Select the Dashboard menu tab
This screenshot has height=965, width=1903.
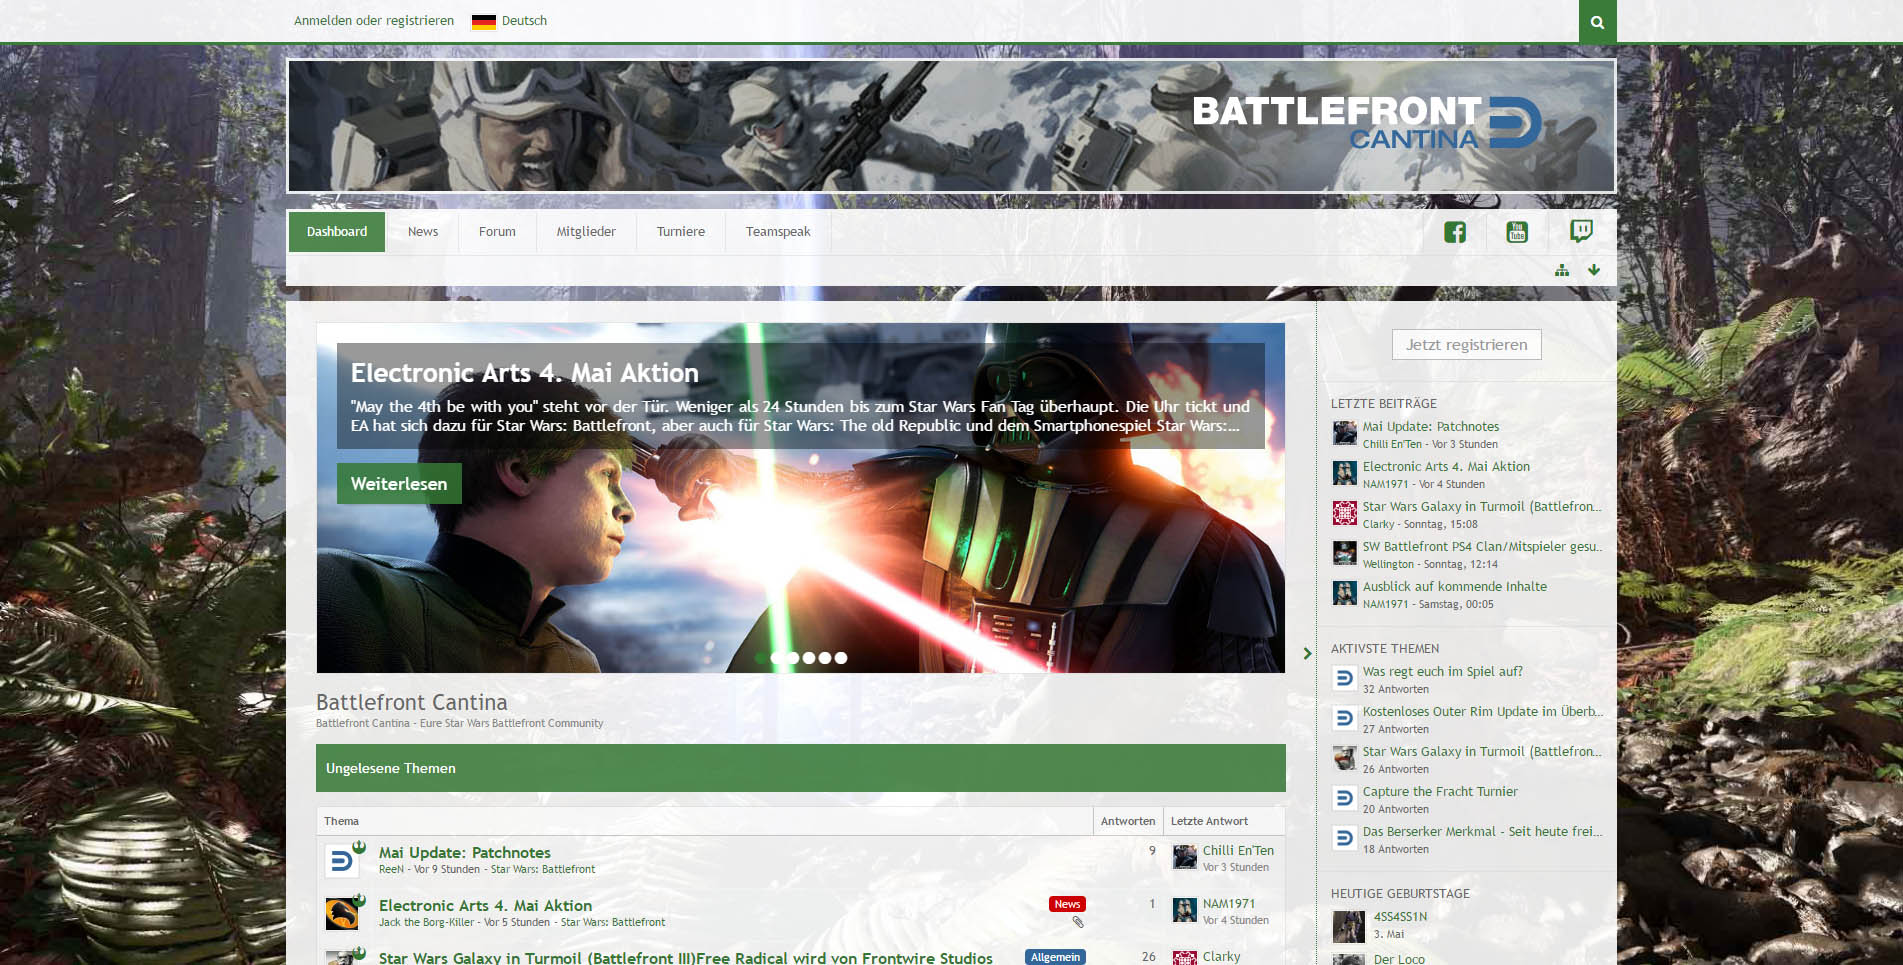click(x=337, y=232)
